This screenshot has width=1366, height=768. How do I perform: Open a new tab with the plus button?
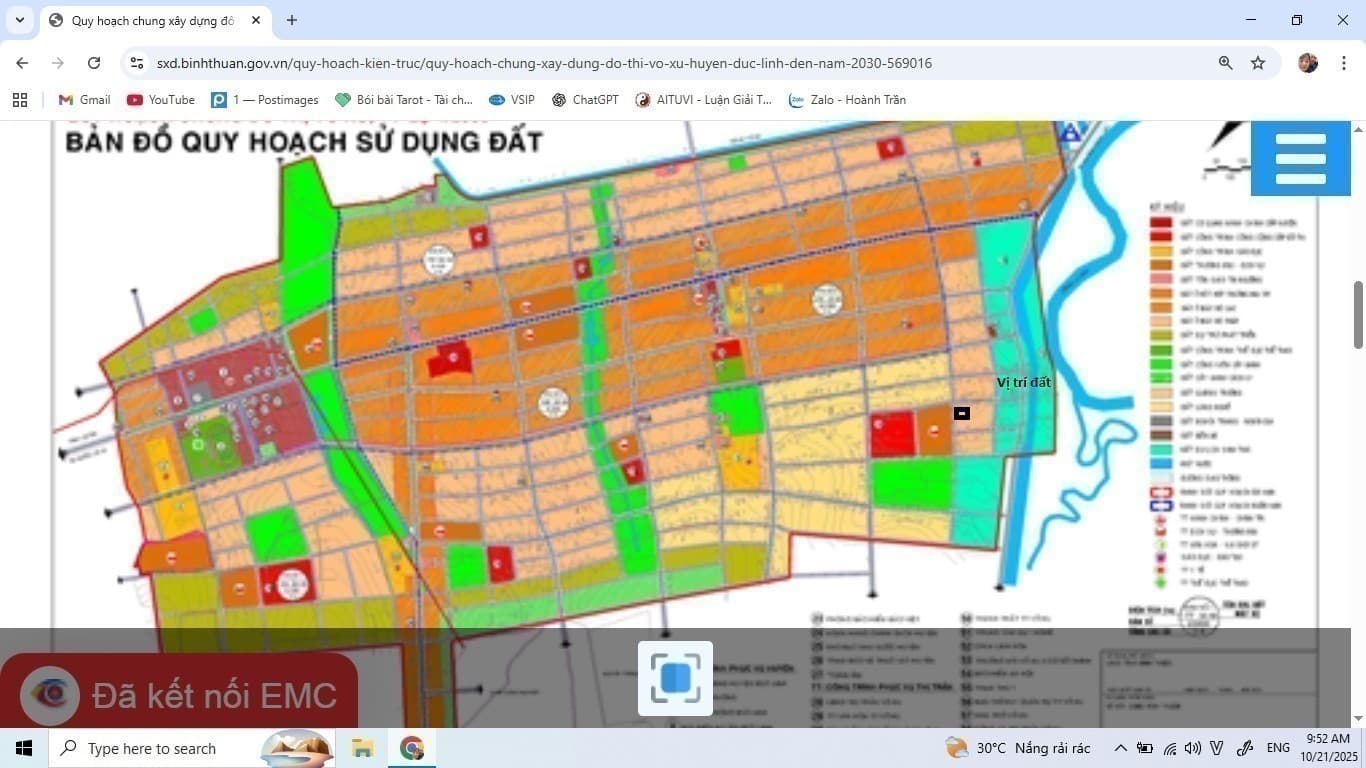point(291,20)
